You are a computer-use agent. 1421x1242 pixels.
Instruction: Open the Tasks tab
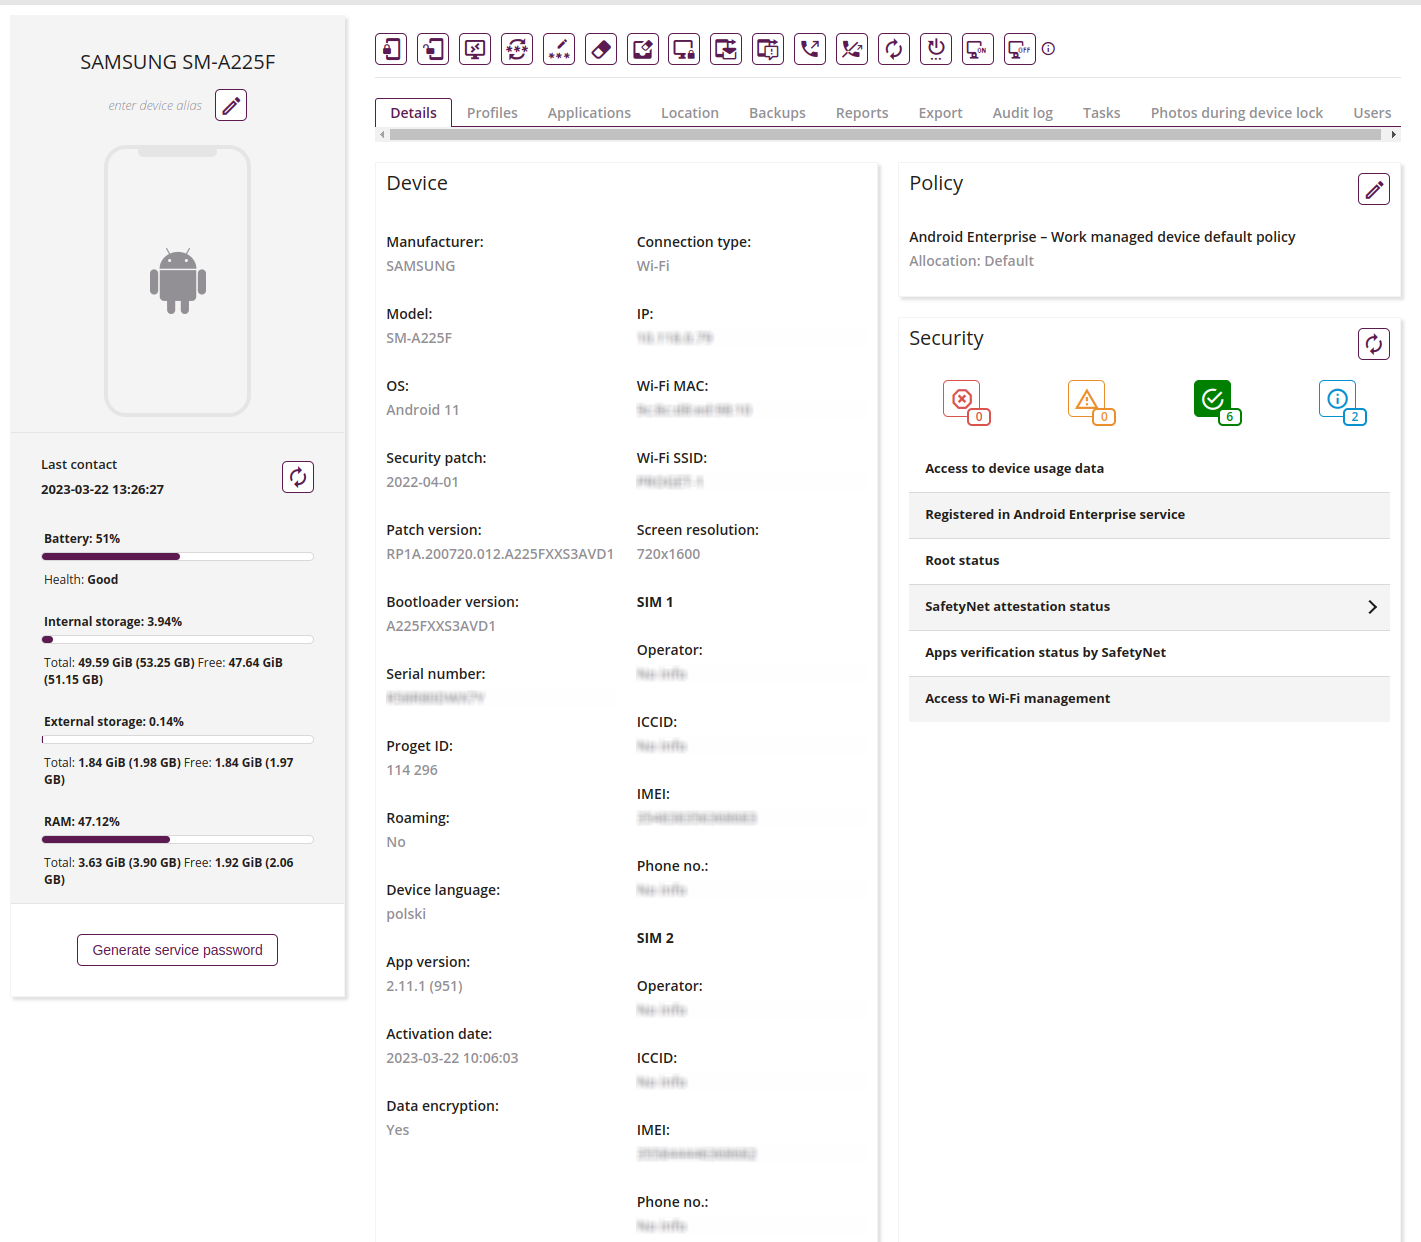[x=1101, y=113]
